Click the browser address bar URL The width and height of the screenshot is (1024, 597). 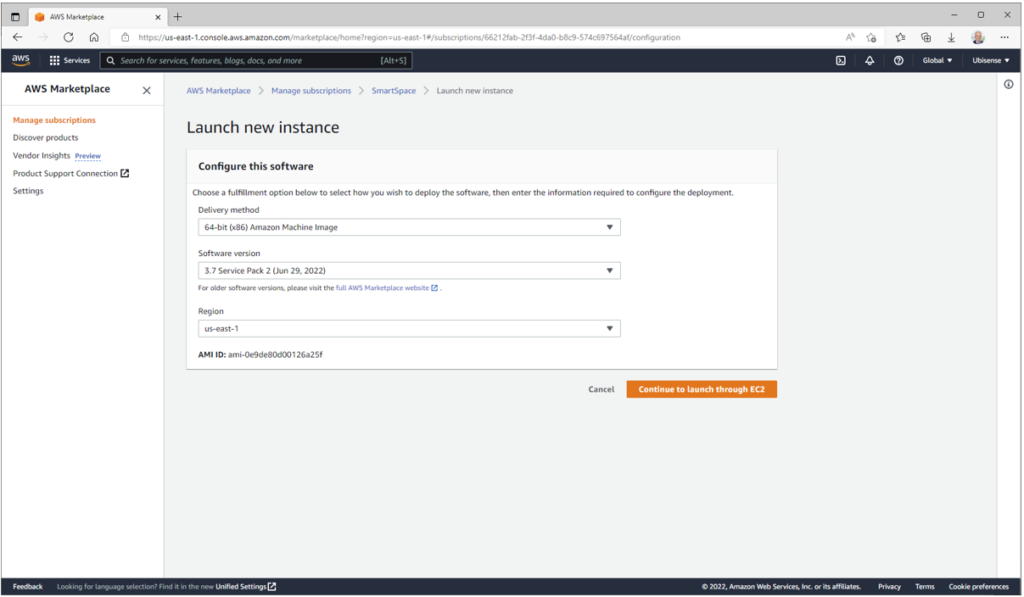[409, 37]
